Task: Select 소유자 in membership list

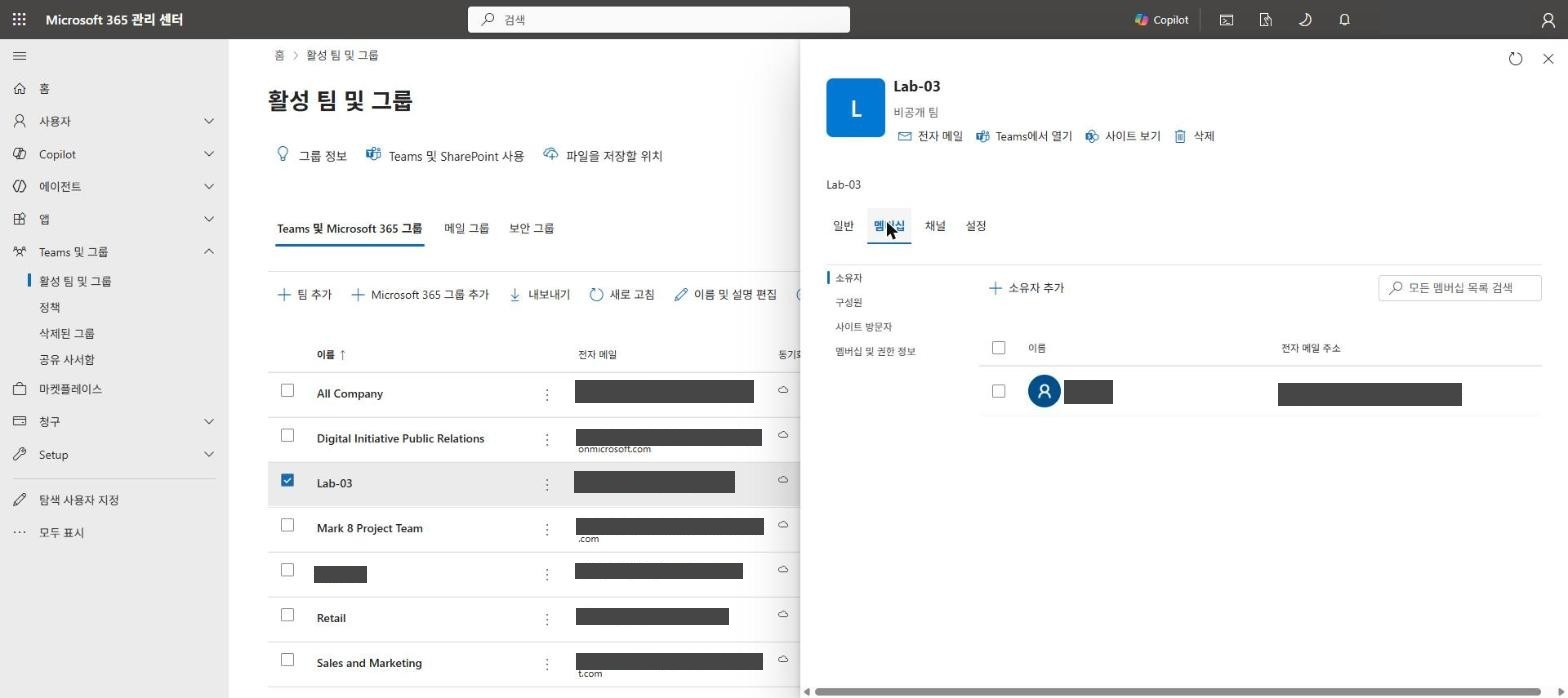Action: (848, 278)
